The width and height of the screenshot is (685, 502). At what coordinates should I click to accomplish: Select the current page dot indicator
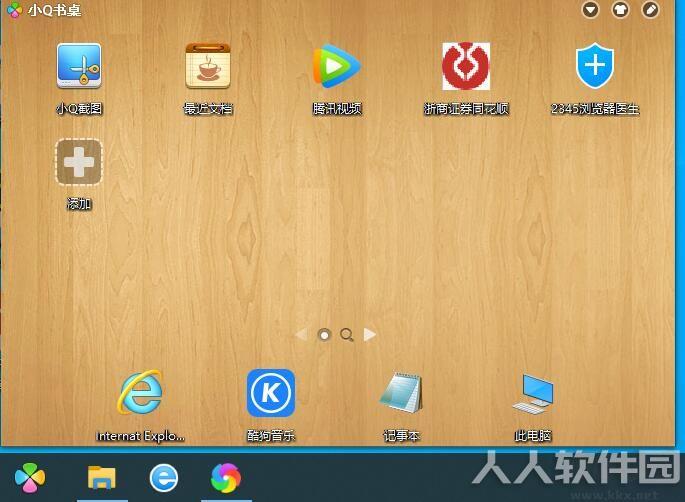324,335
